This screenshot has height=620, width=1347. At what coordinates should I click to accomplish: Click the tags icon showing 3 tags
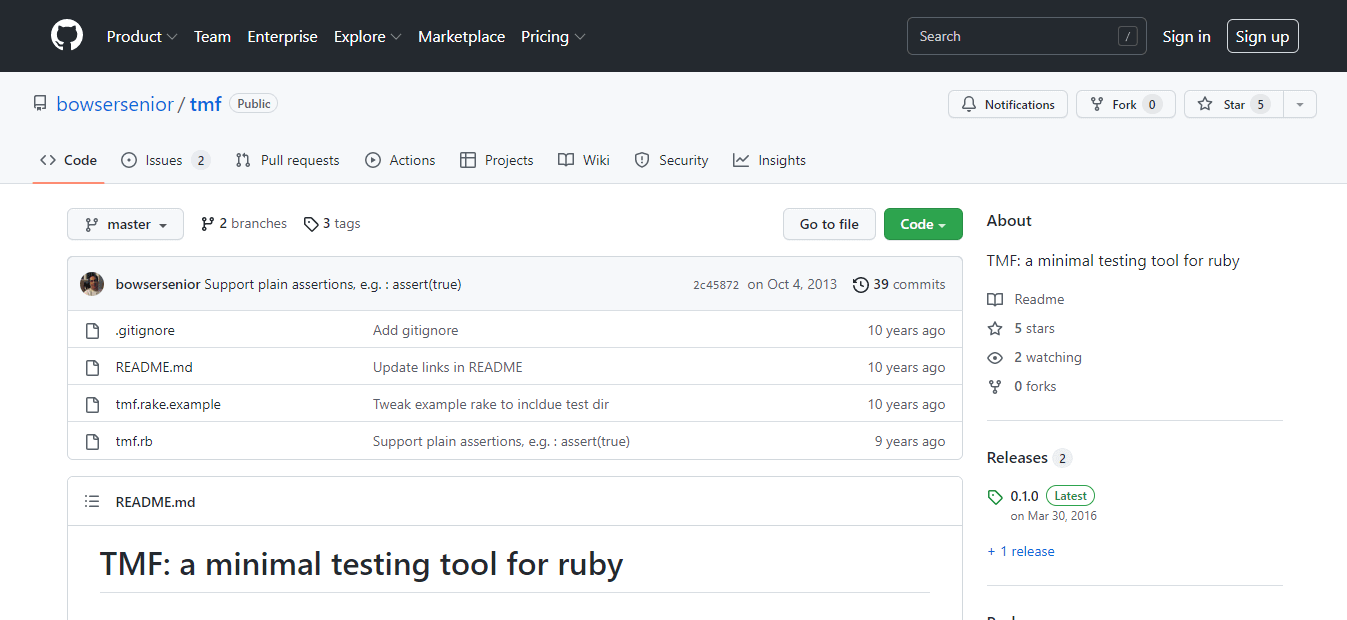tap(311, 224)
